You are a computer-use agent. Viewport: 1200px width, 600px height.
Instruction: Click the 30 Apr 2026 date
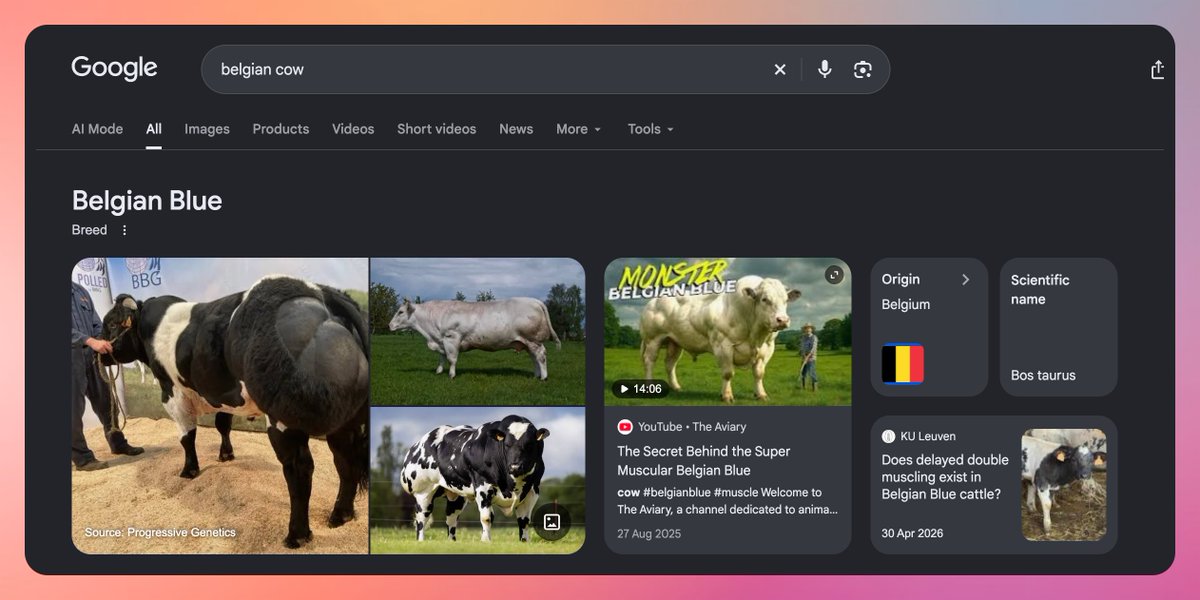click(x=912, y=533)
